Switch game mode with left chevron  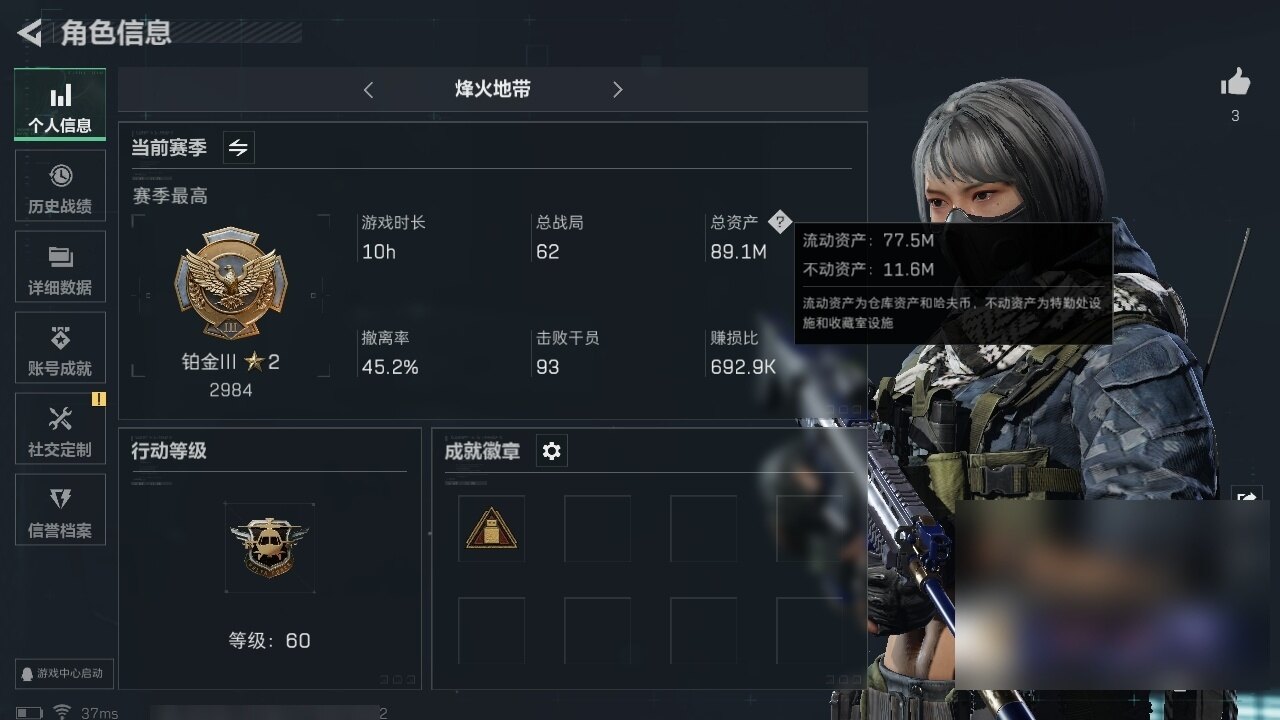coord(368,90)
